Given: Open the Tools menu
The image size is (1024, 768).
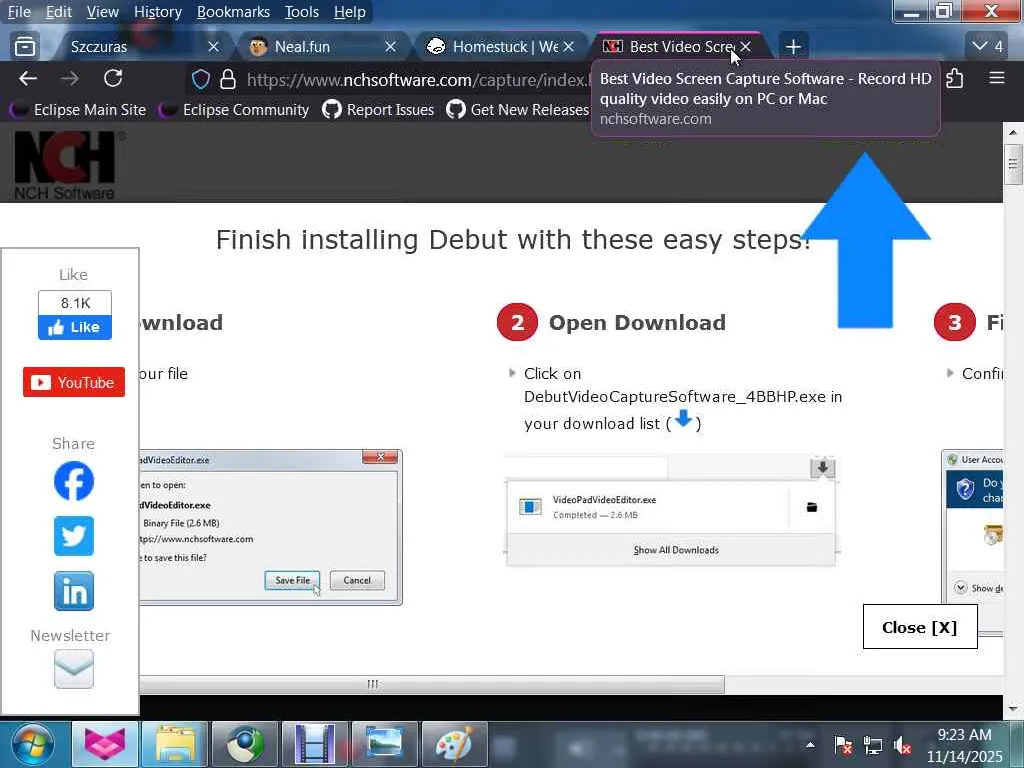Looking at the screenshot, I should point(302,12).
